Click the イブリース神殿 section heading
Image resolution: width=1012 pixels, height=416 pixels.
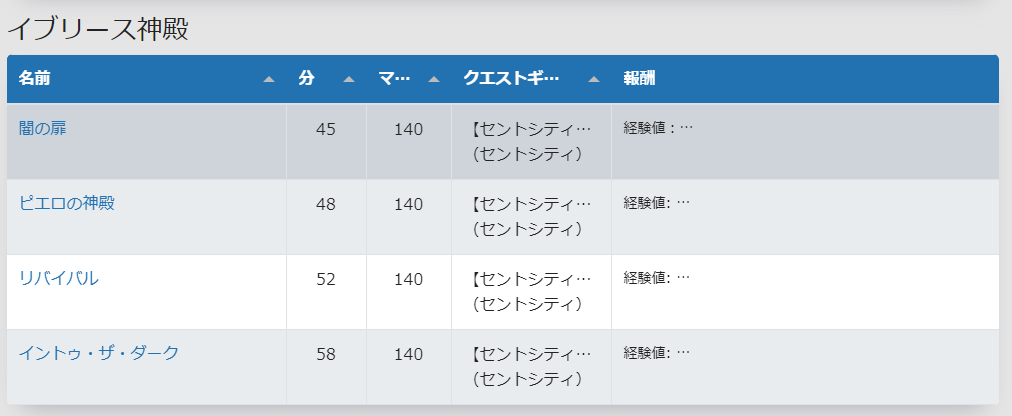pos(97,29)
